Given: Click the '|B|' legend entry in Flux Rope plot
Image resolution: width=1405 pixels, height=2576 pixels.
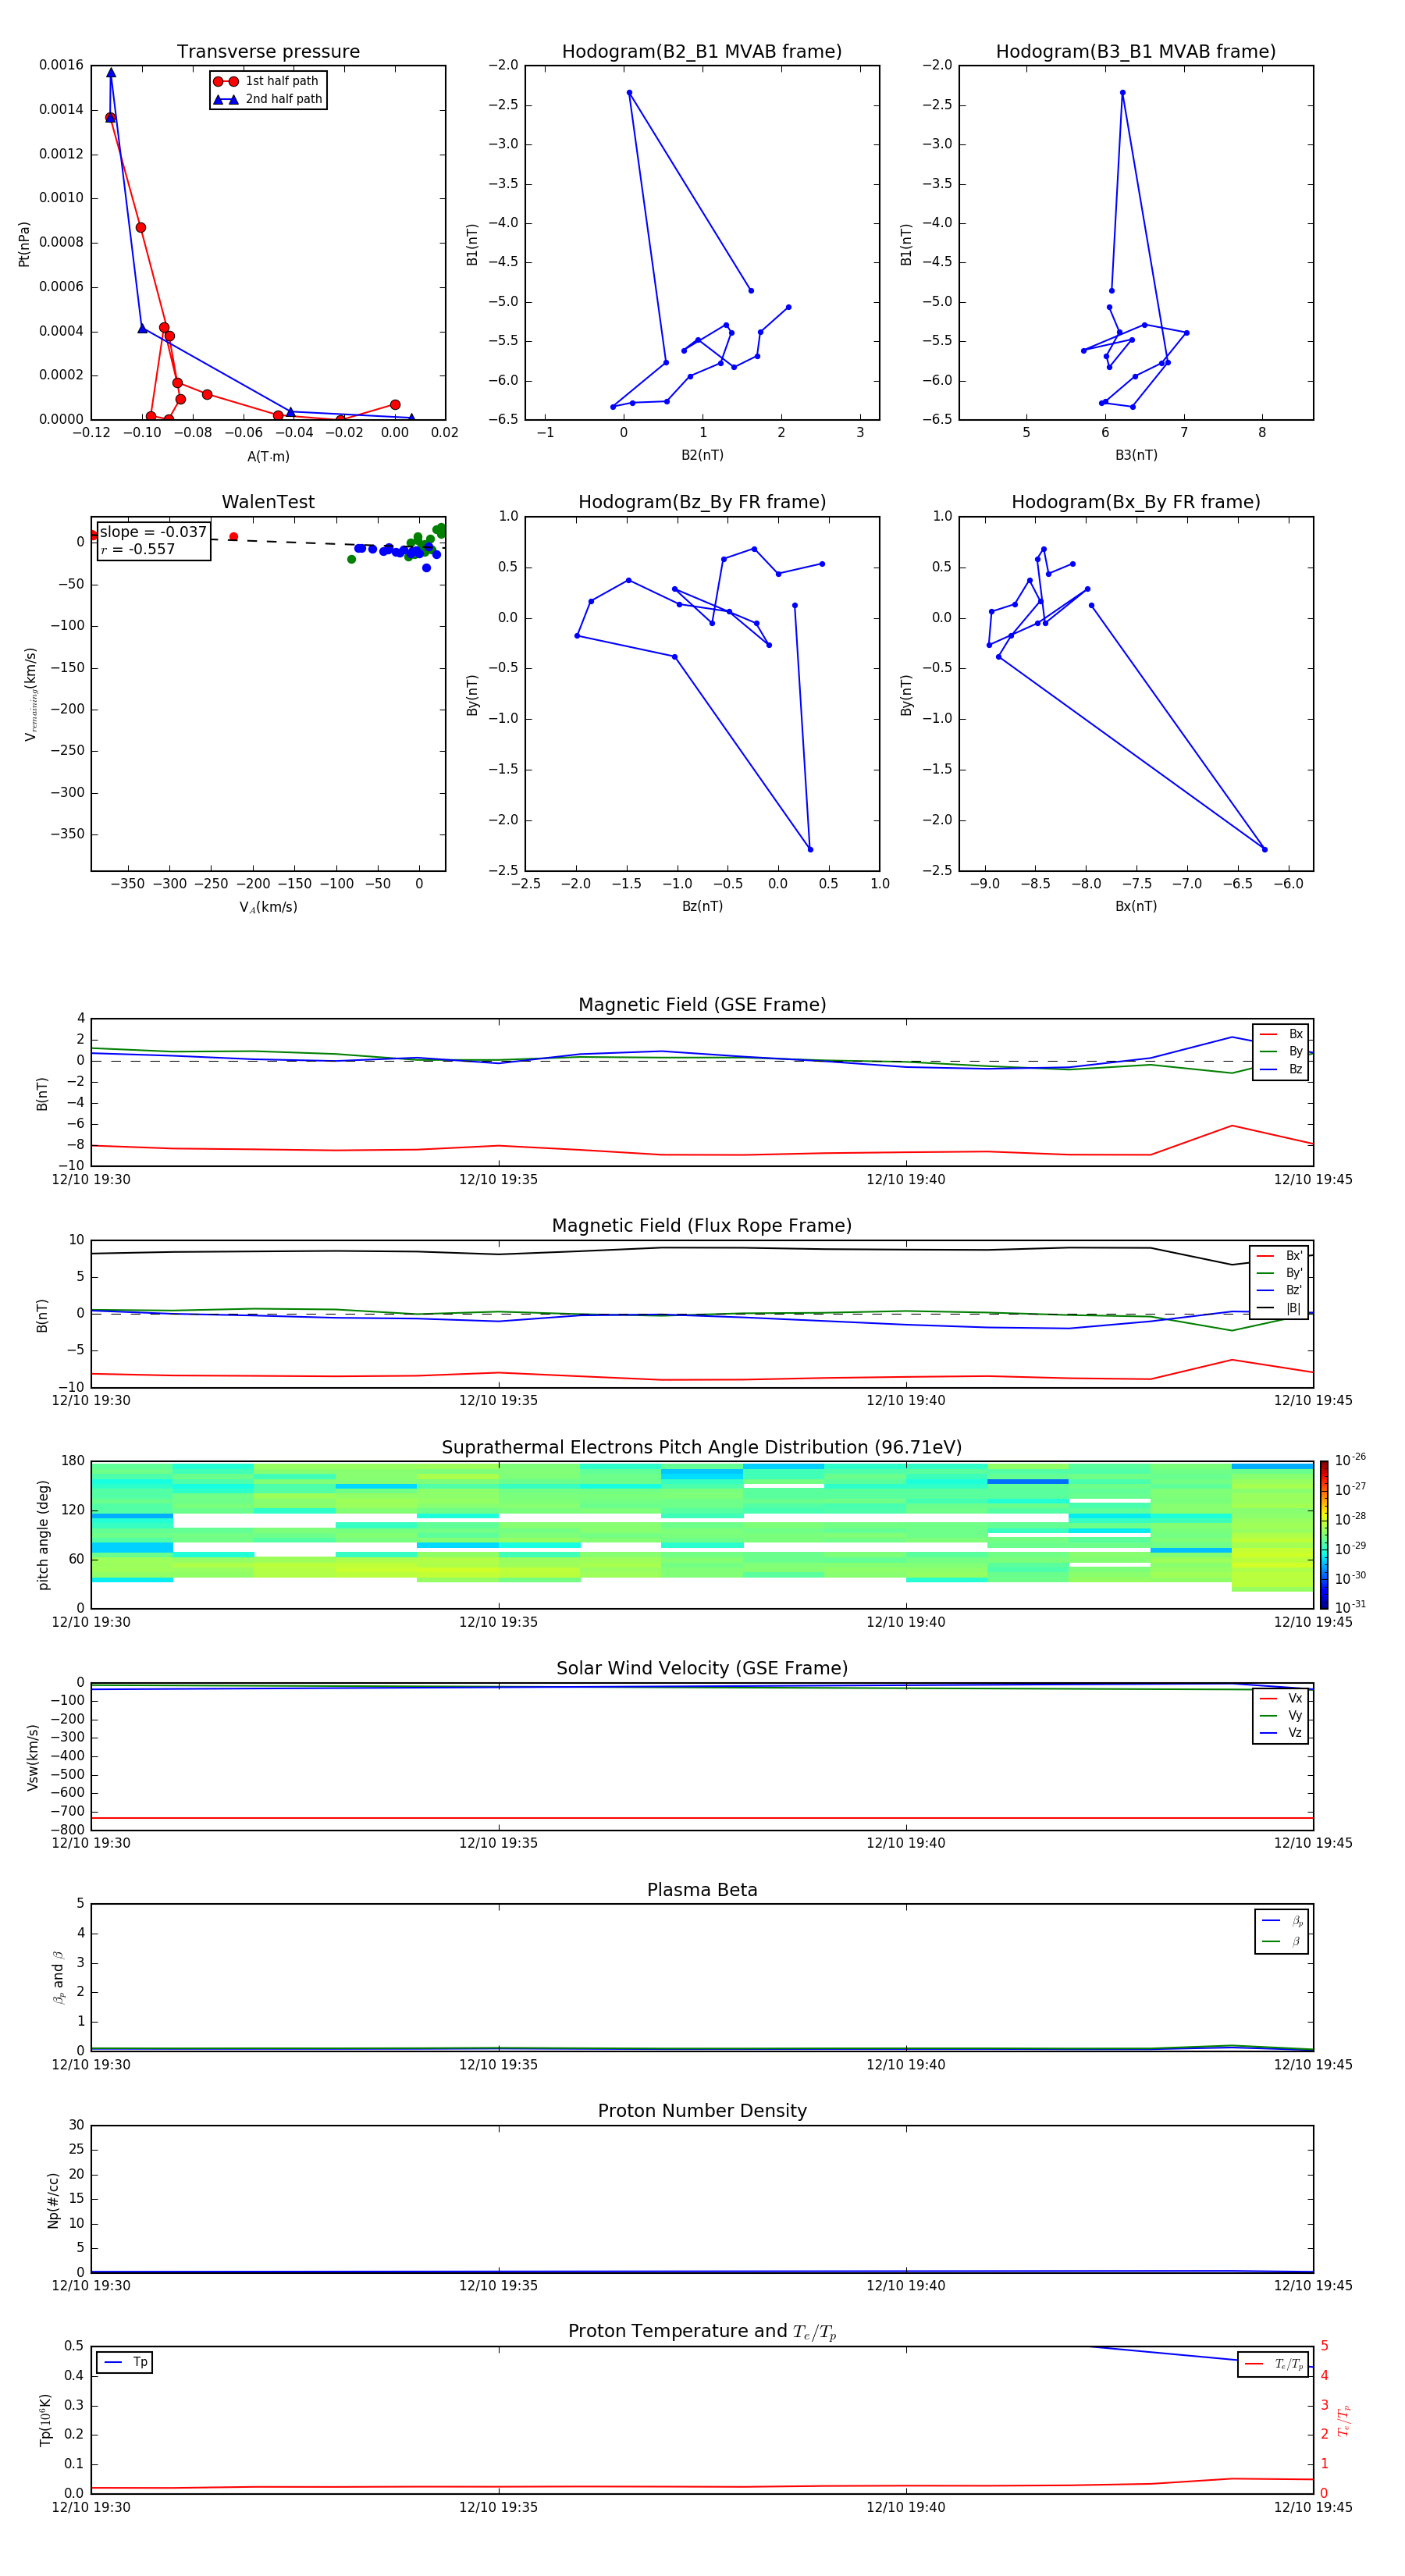Looking at the screenshot, I should 1279,1308.
